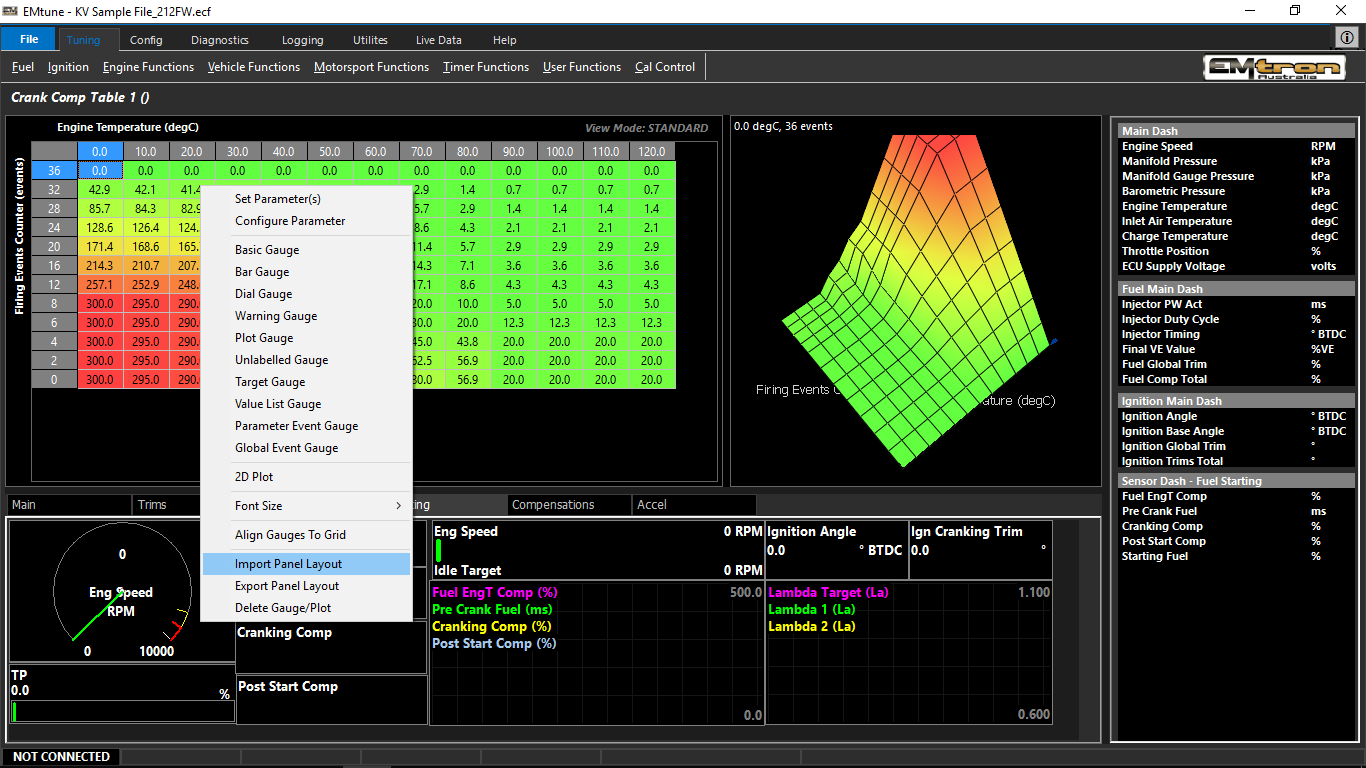Switch to the Trims panel tab
The height and width of the screenshot is (768, 1366).
coord(166,505)
